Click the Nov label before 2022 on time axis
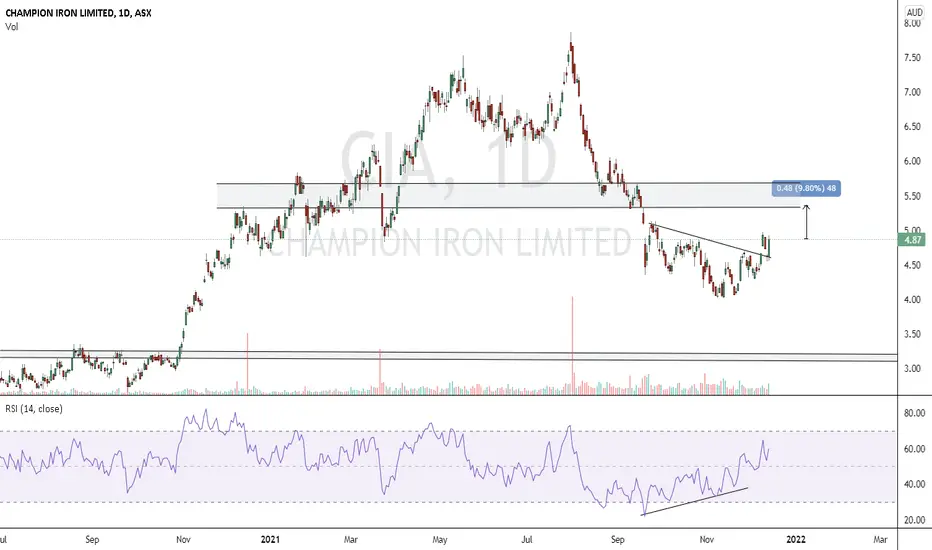Image resolution: width=932 pixels, height=550 pixels. (706, 539)
